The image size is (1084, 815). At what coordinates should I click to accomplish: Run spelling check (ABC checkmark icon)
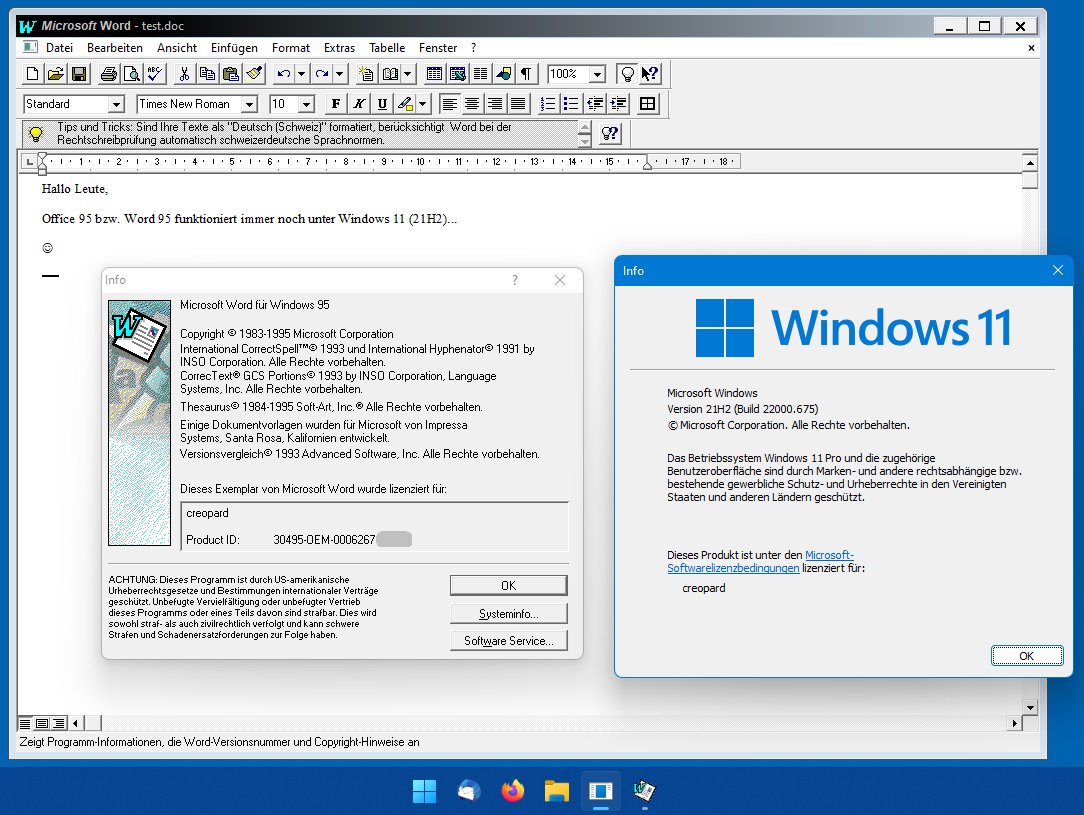[x=154, y=74]
